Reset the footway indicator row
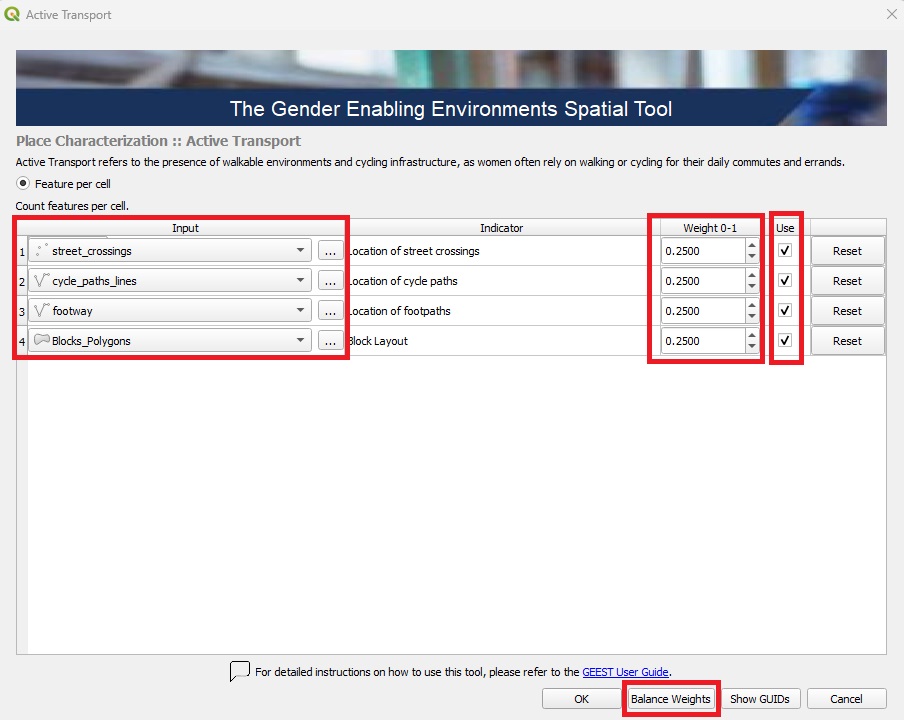 (847, 311)
